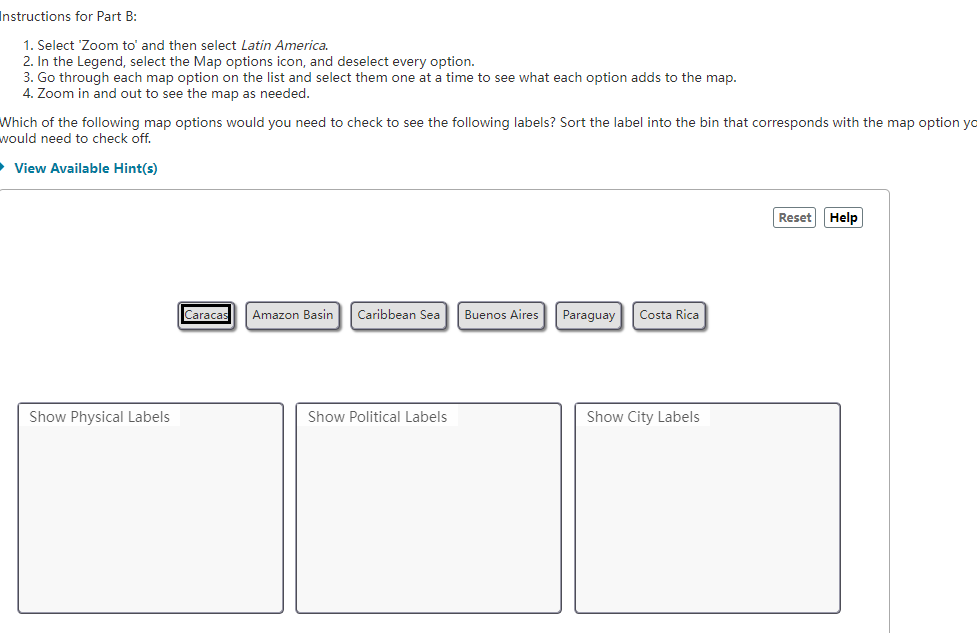This screenshot has width=977, height=633.
Task: Click the Show City Labels bin
Action: (706, 510)
